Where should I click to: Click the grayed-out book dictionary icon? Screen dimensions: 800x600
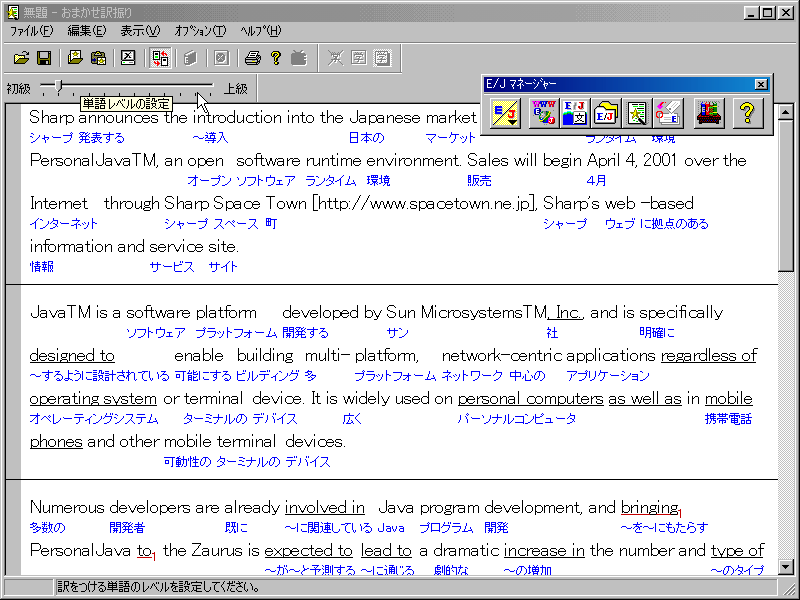(190, 58)
